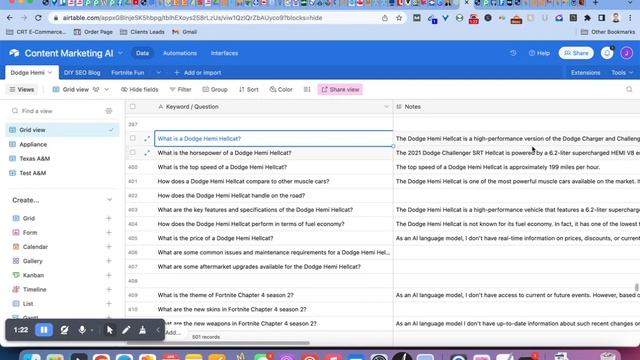Add a new Calendar view
This screenshot has height=360, width=640.
109,247
